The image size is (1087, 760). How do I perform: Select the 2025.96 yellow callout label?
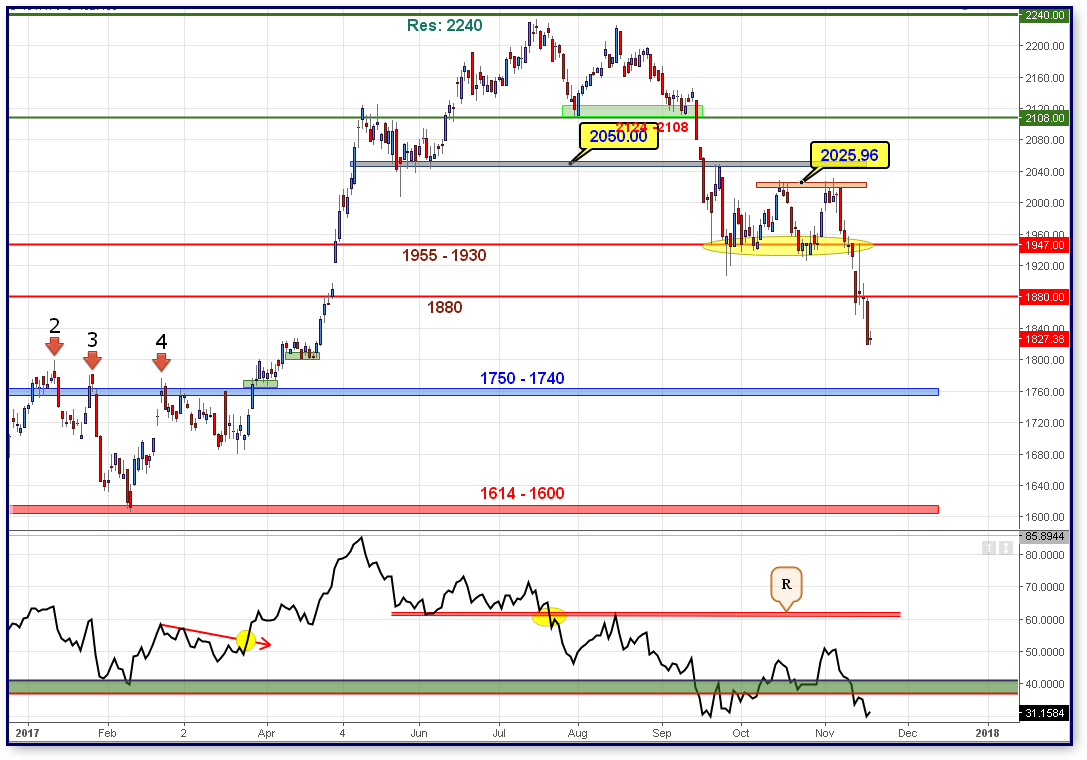point(848,156)
